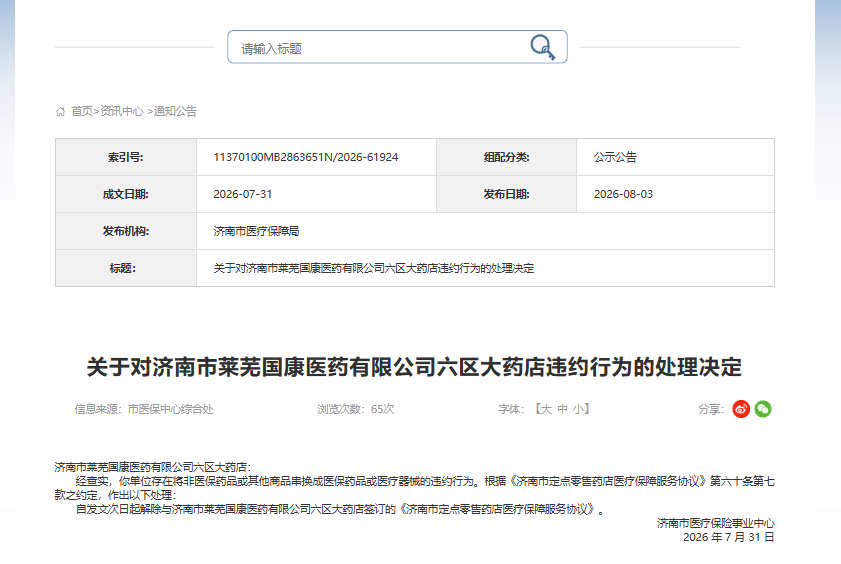
Task: Click 浏览次数：65次 view count
Action: [x=356, y=409]
